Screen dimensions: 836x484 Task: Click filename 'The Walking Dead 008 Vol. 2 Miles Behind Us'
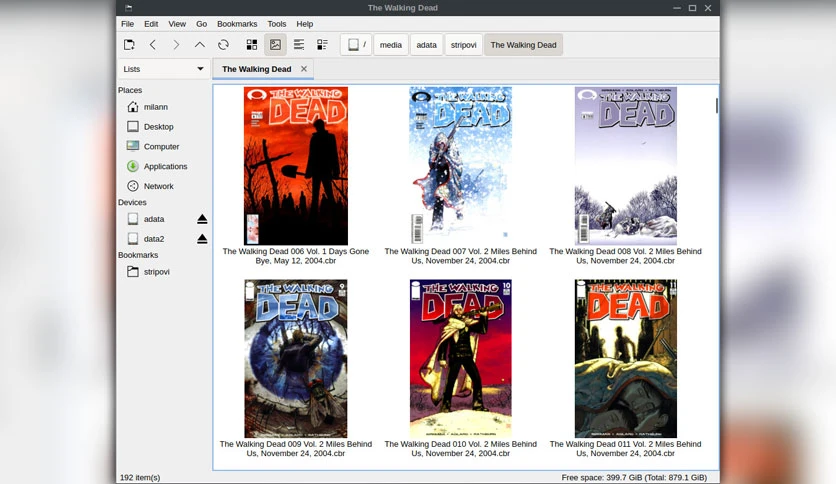625,256
